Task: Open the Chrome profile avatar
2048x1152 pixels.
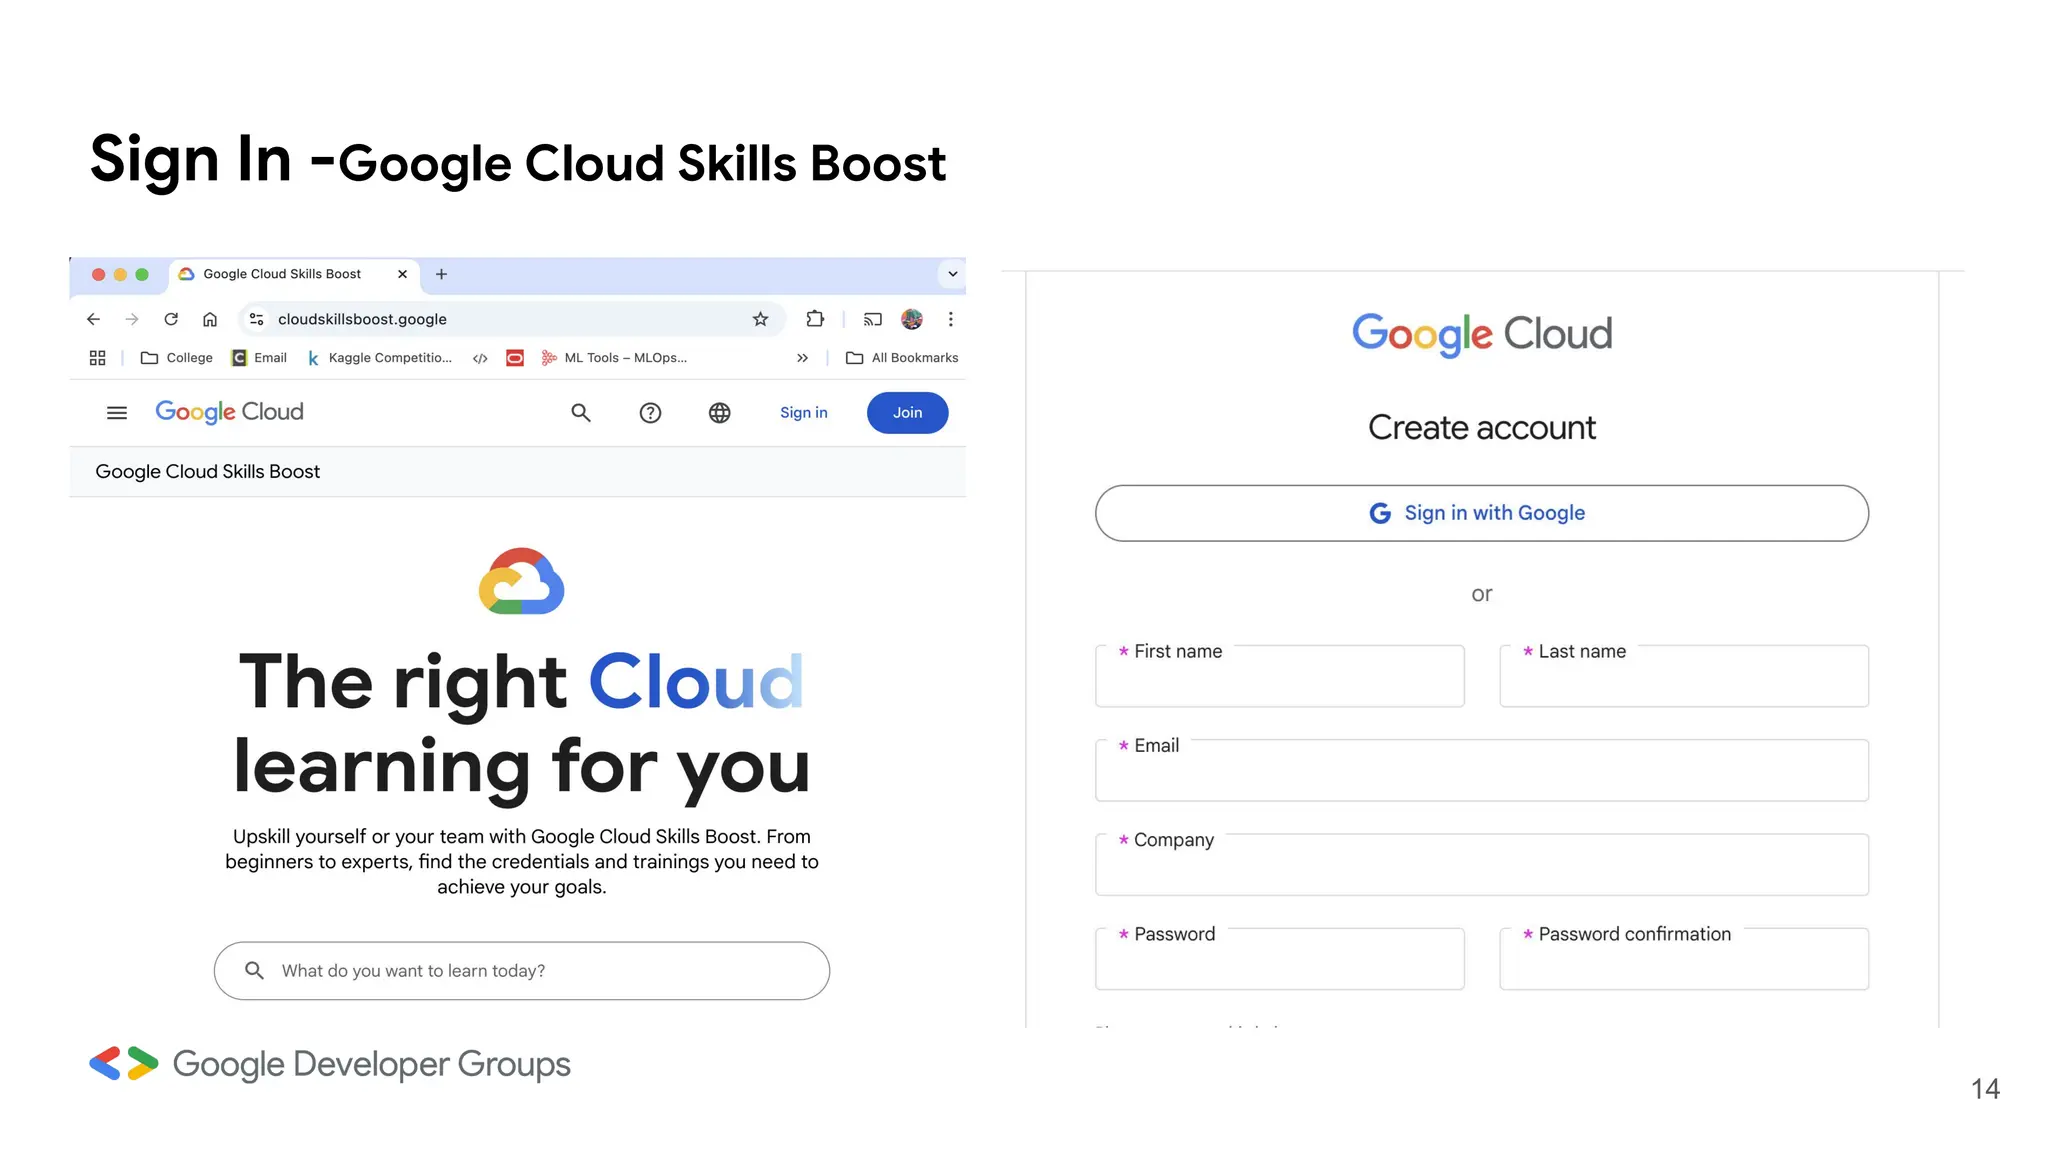Action: 912,319
